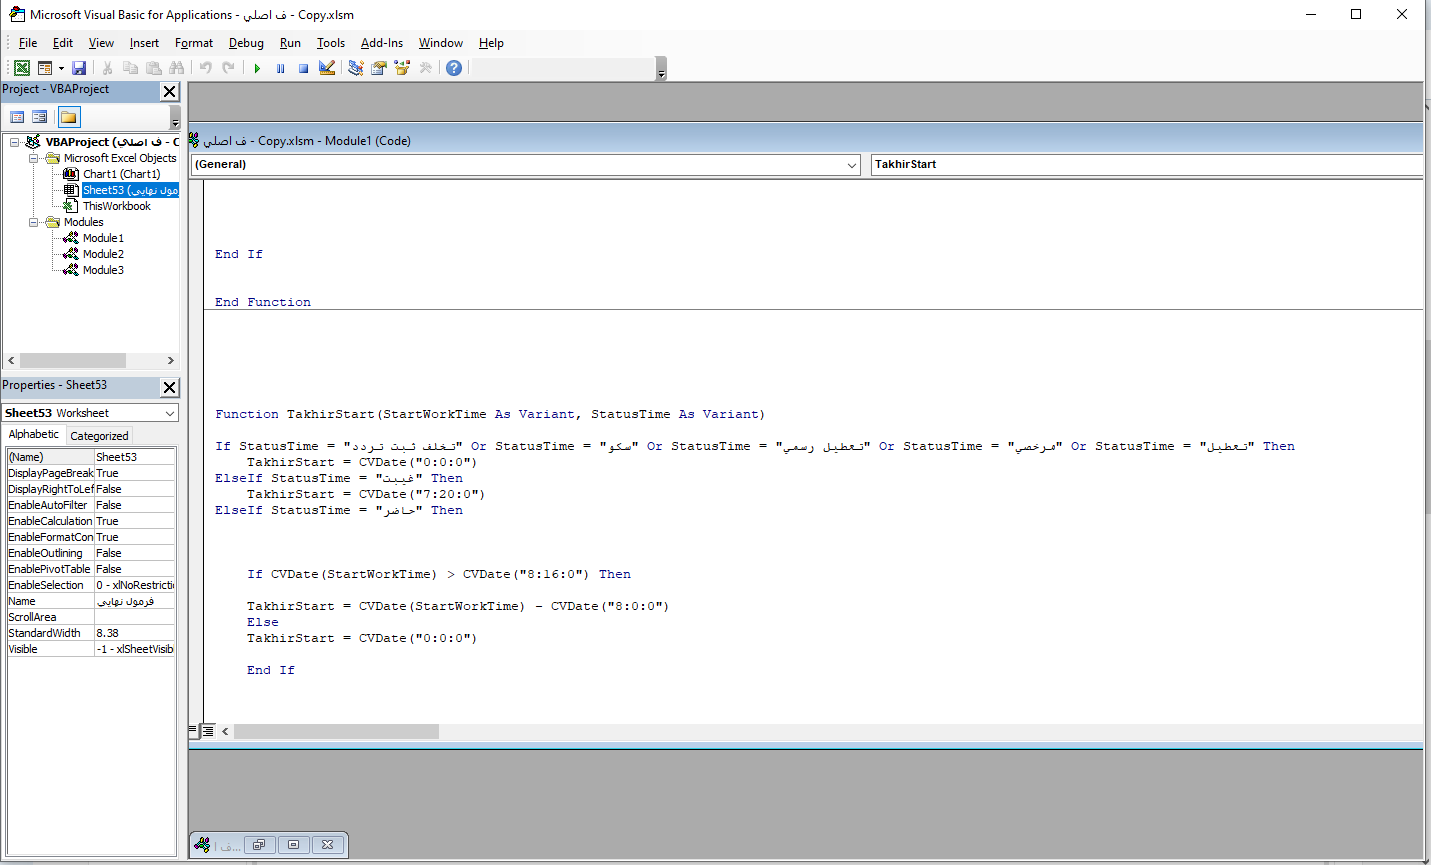Click the Copy toolbar icon

pos(130,68)
